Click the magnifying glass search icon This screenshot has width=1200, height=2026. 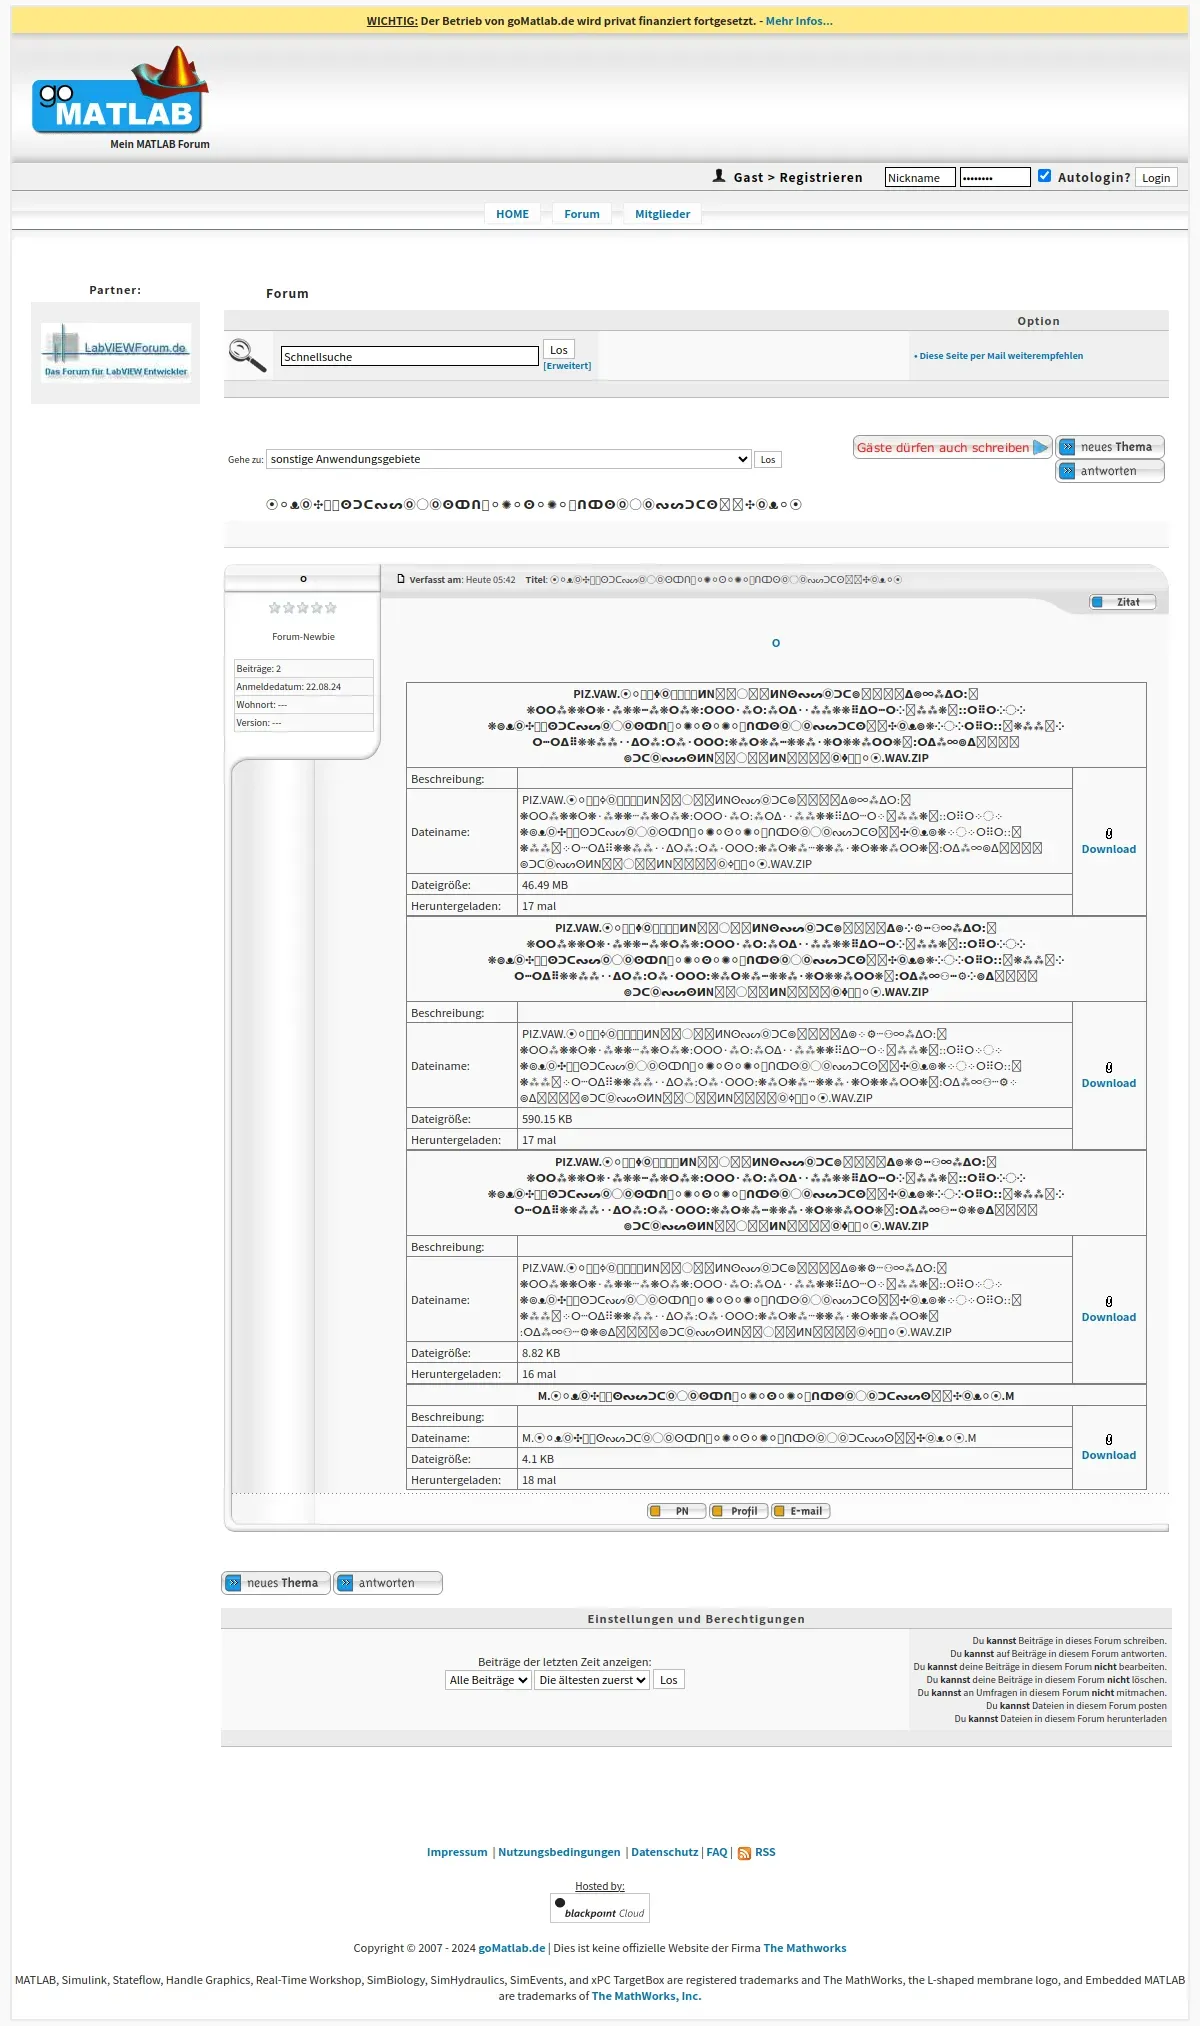(x=247, y=355)
